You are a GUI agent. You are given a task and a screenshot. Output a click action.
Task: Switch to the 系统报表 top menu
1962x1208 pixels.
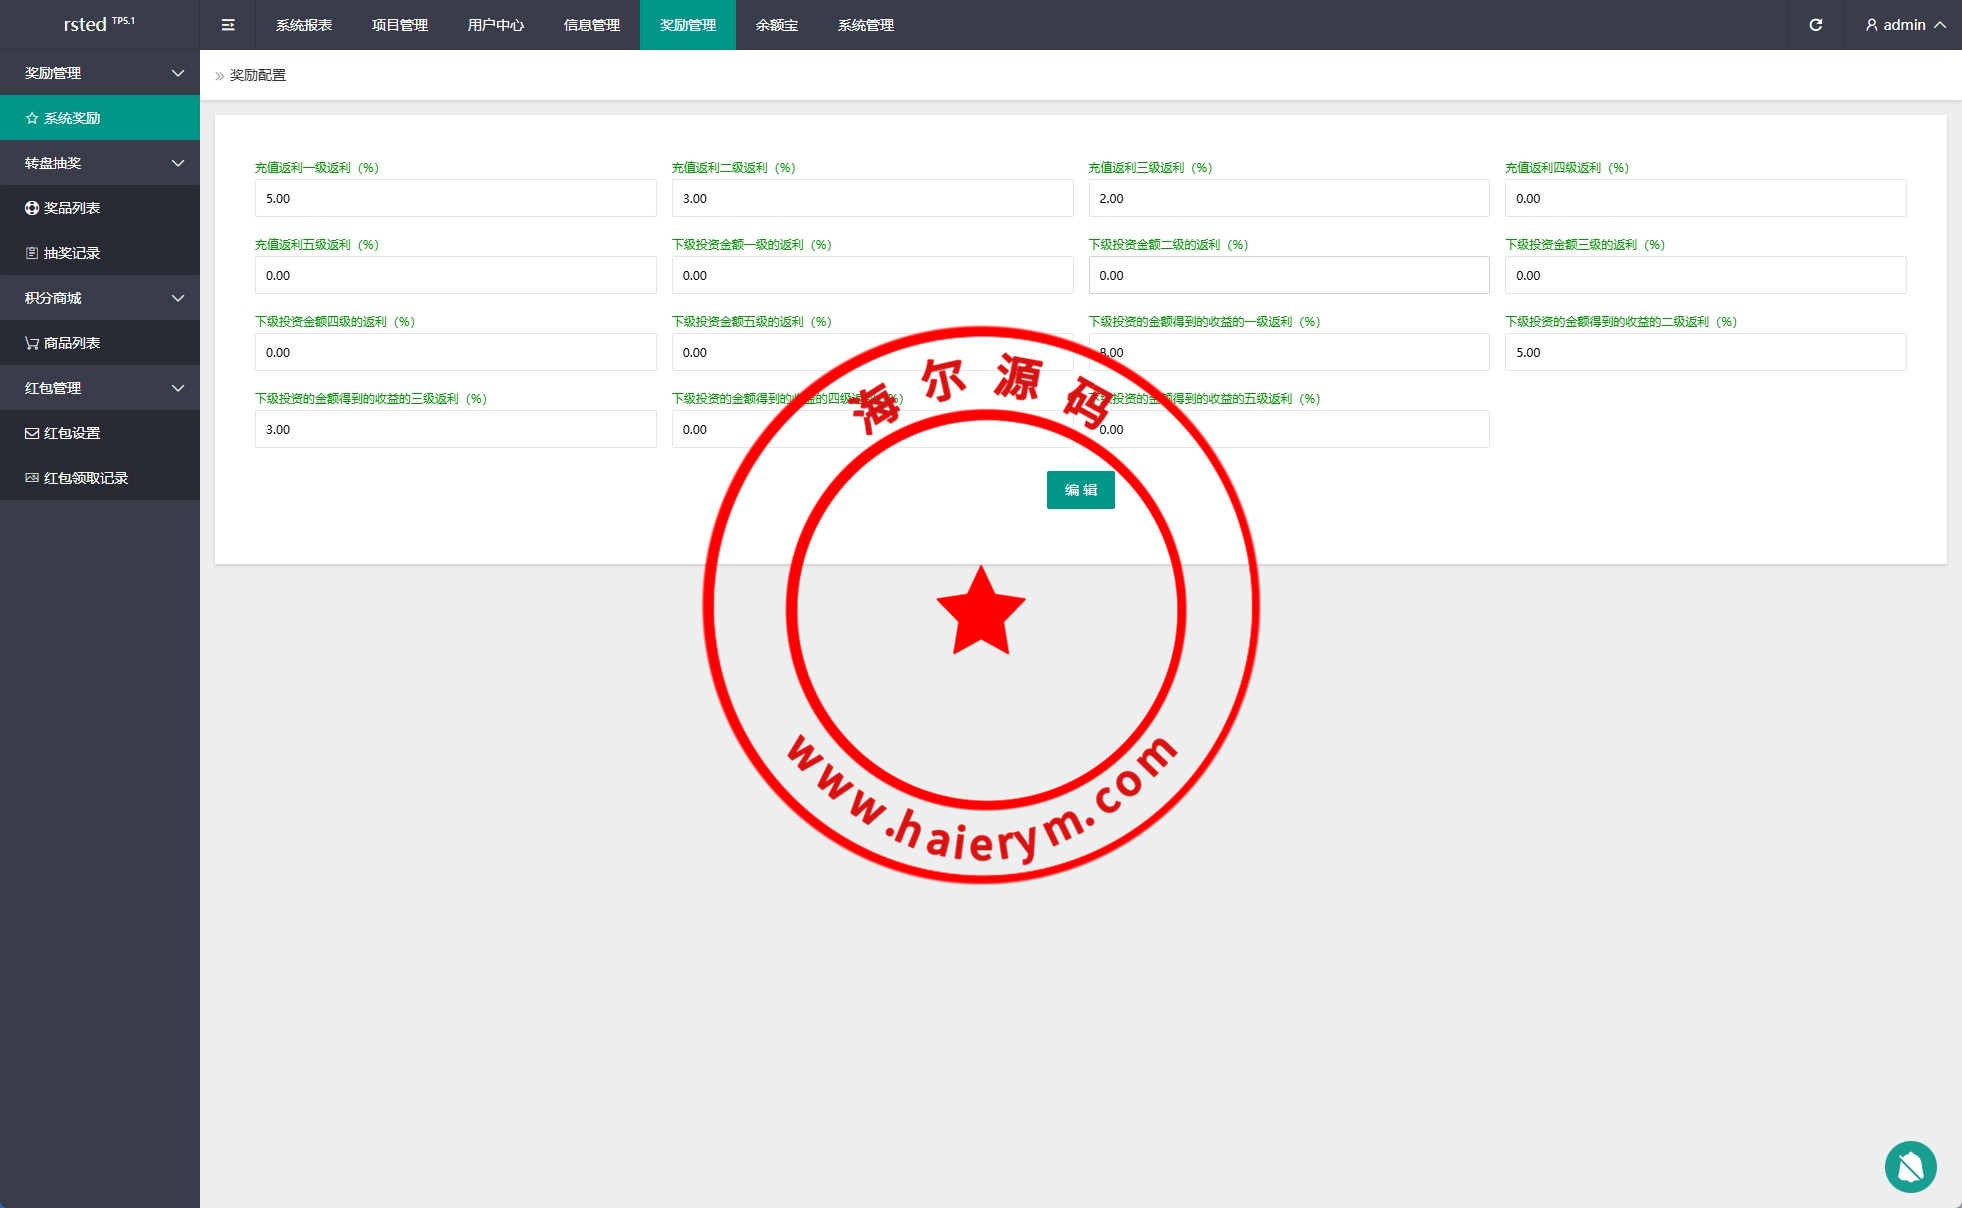(304, 25)
